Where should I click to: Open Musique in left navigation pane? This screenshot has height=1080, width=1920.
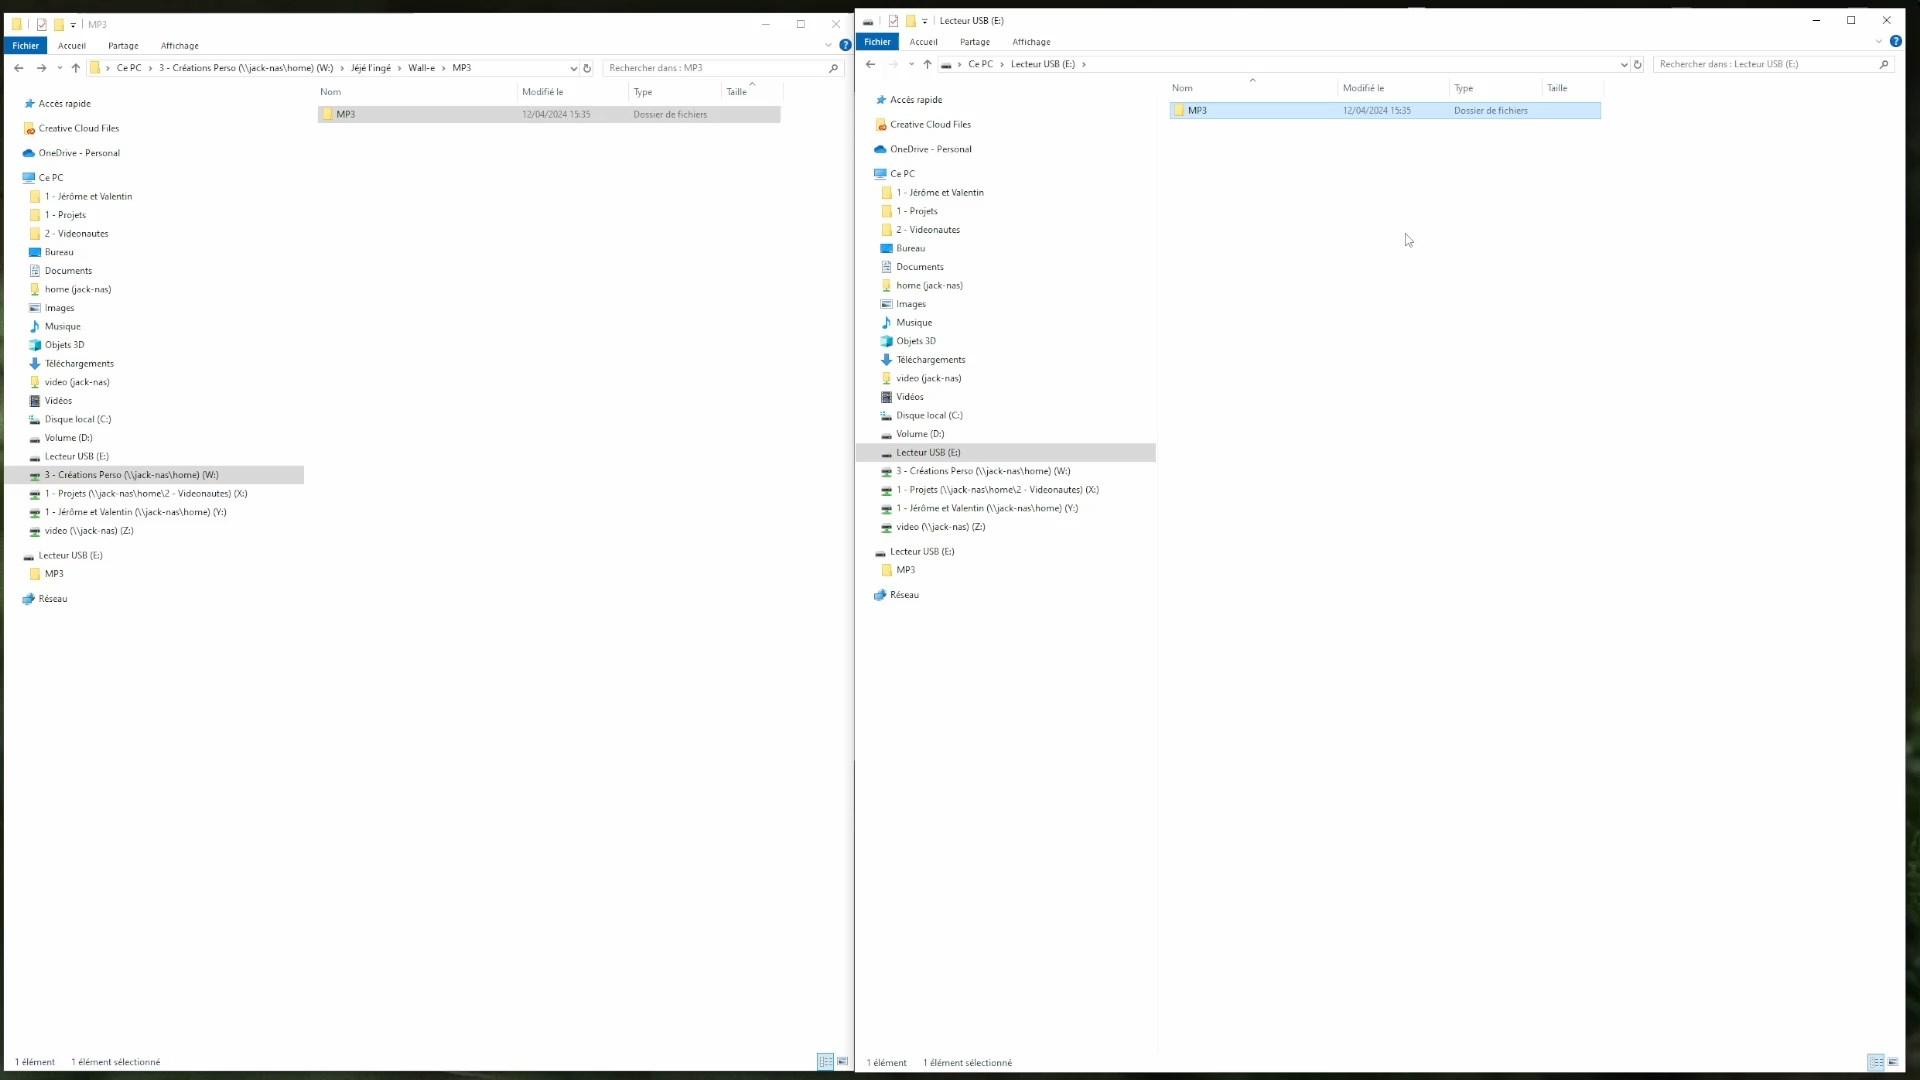[x=62, y=326]
